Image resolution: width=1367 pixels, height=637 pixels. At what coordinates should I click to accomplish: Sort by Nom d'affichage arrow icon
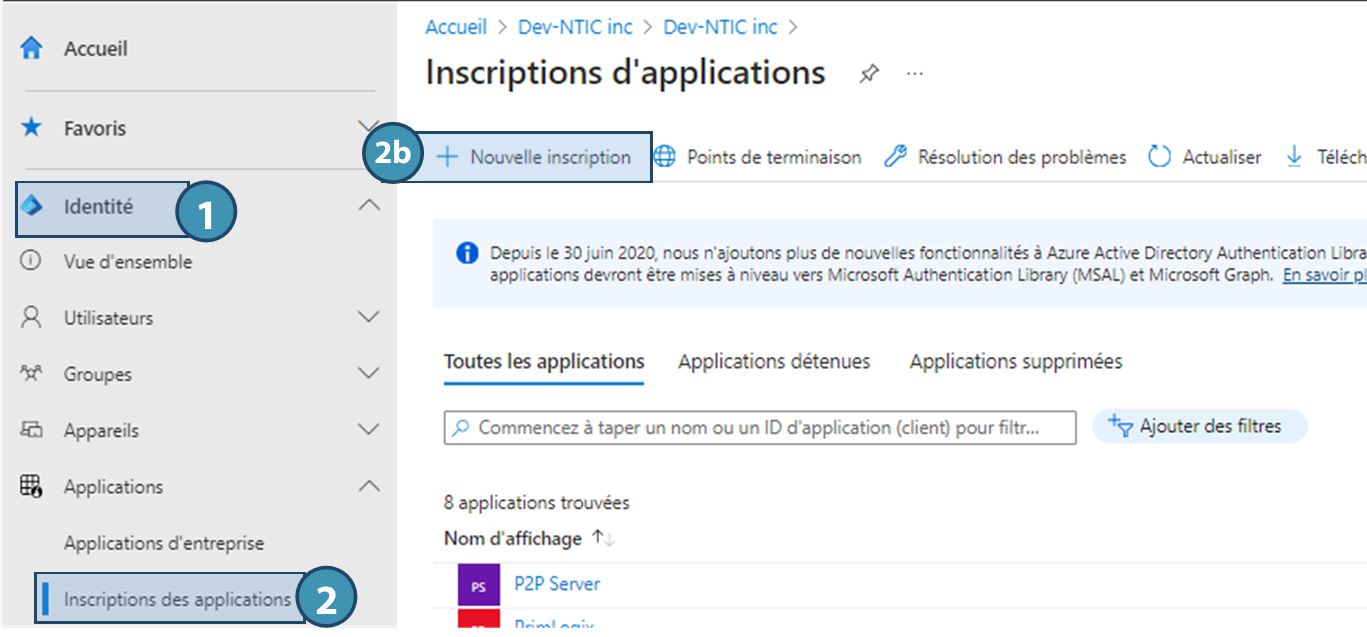click(x=602, y=538)
